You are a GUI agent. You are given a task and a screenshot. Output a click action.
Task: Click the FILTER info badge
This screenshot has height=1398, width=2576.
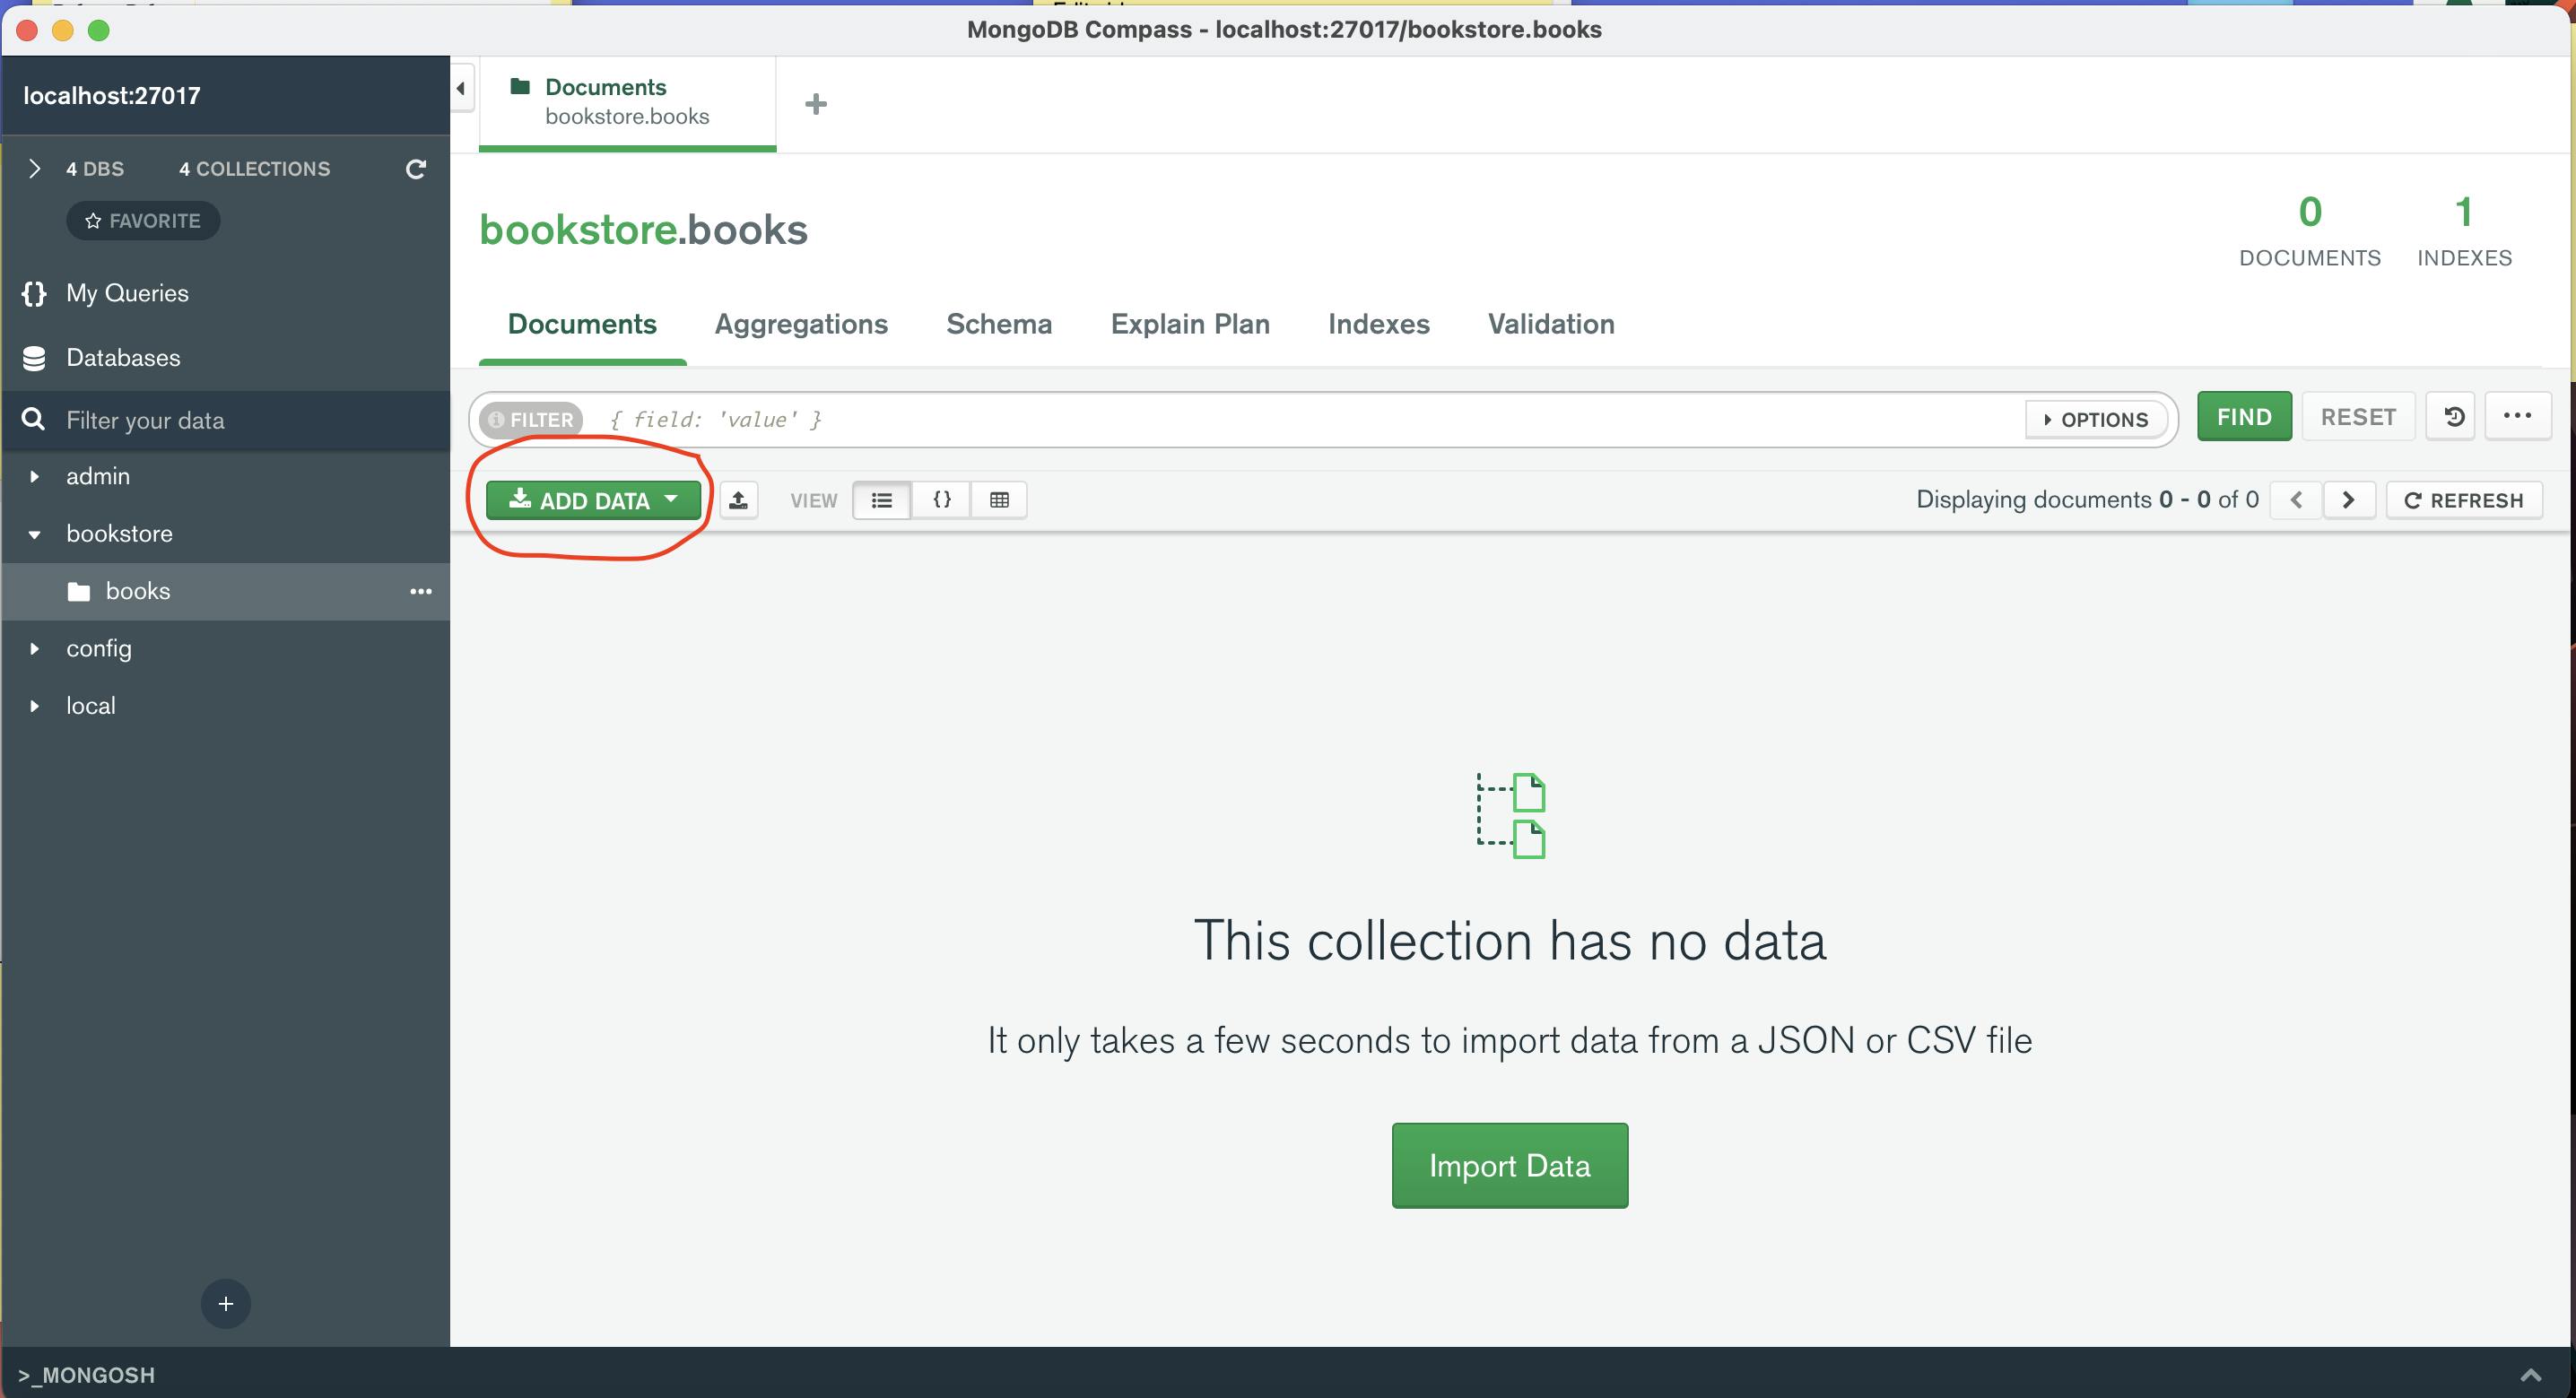pos(531,420)
